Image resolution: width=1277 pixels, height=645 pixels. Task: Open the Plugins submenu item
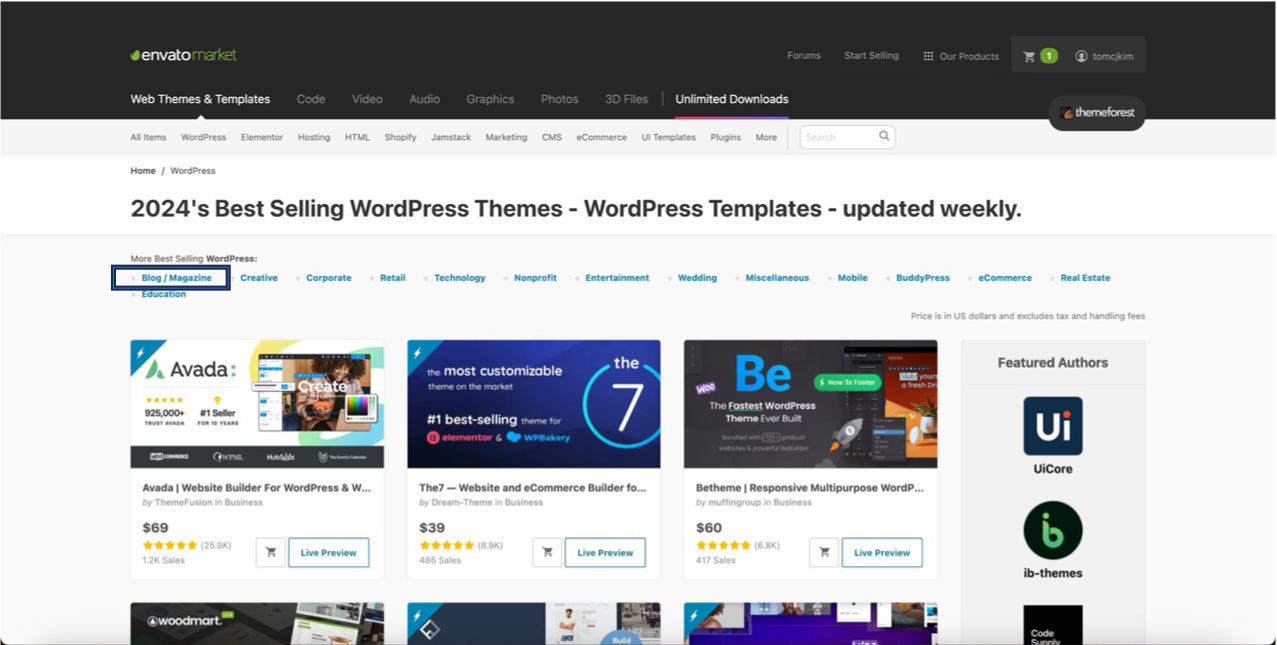pos(726,137)
